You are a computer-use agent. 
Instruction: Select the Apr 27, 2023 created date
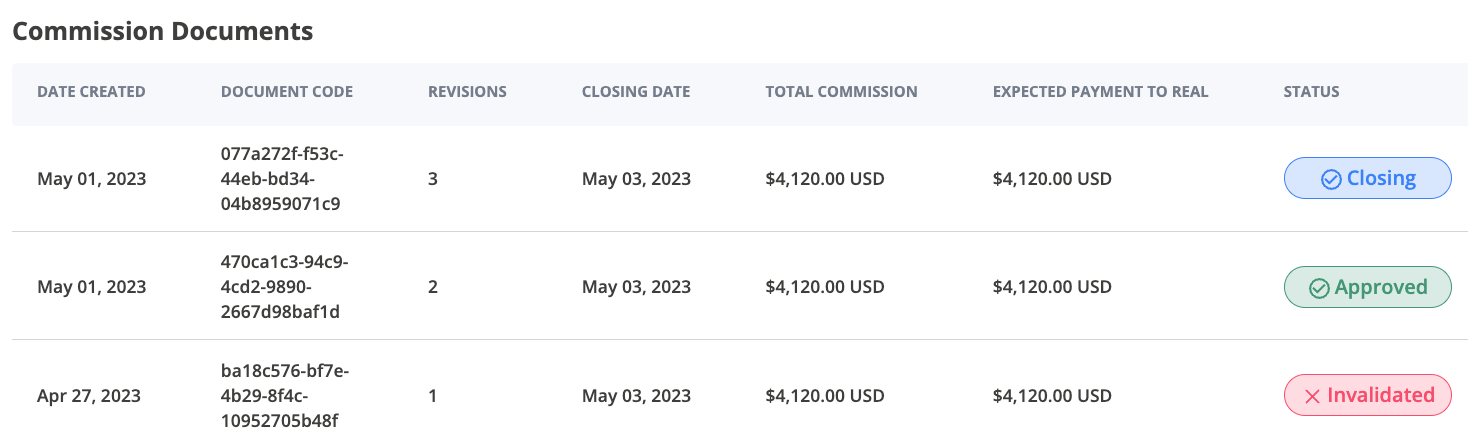[89, 396]
